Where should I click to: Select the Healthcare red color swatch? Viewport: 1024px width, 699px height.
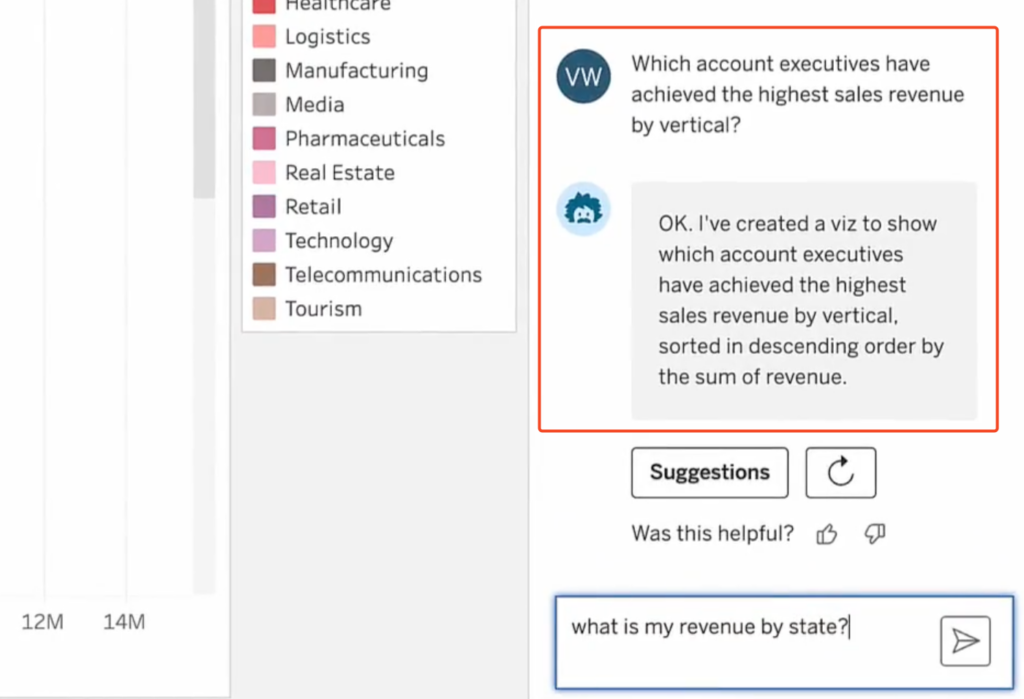pyautogui.click(x=263, y=5)
